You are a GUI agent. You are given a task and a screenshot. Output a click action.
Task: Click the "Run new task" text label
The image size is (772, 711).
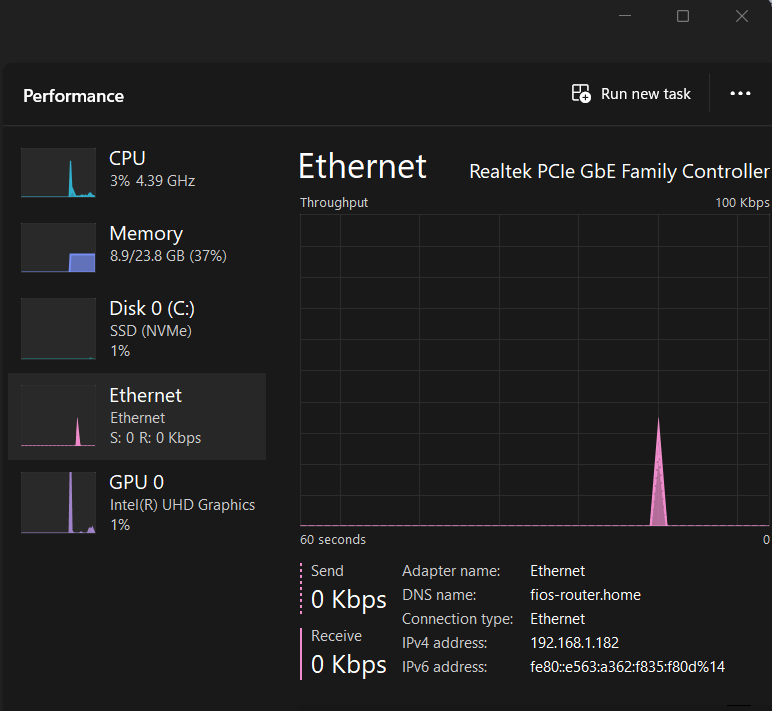(x=645, y=94)
